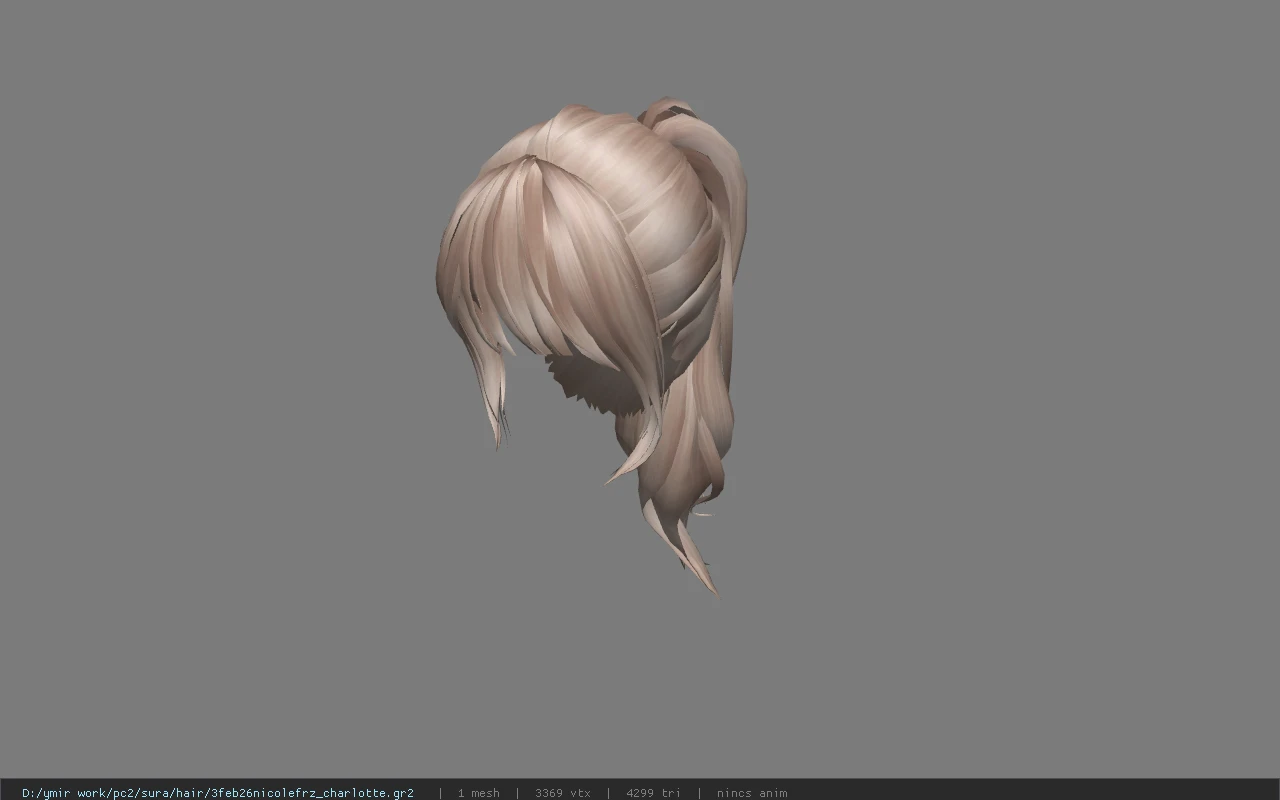Click the "nincs anim" status text
The image size is (1280, 800).
click(x=751, y=793)
